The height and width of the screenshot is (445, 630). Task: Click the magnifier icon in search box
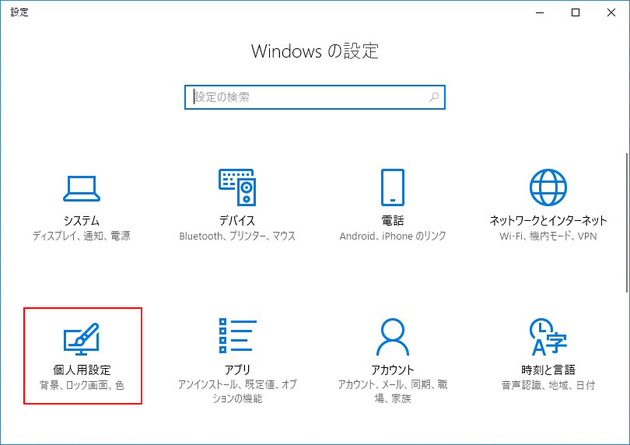click(434, 97)
